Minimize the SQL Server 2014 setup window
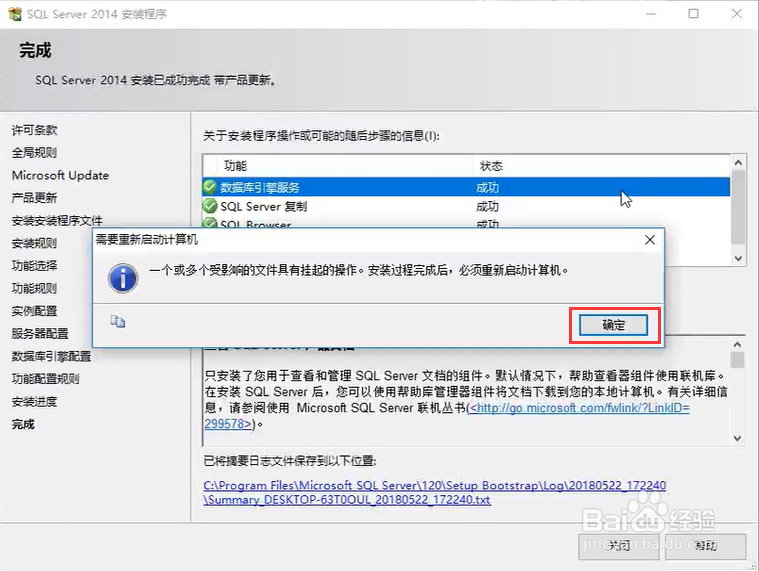This screenshot has width=759, height=571. [651, 14]
